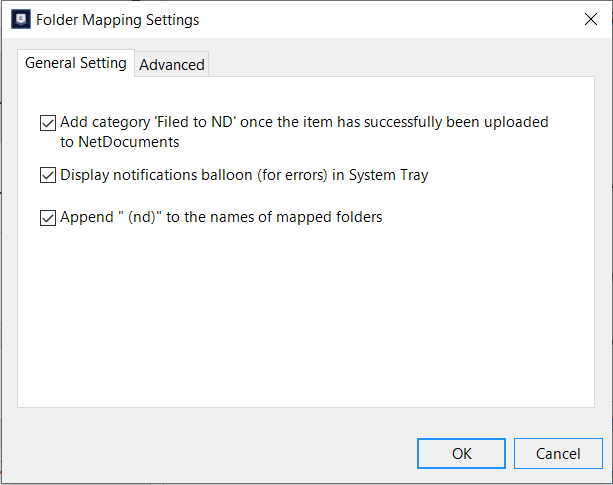Confirm settings with the OK button
The height and width of the screenshot is (485, 613).
pos(461,453)
